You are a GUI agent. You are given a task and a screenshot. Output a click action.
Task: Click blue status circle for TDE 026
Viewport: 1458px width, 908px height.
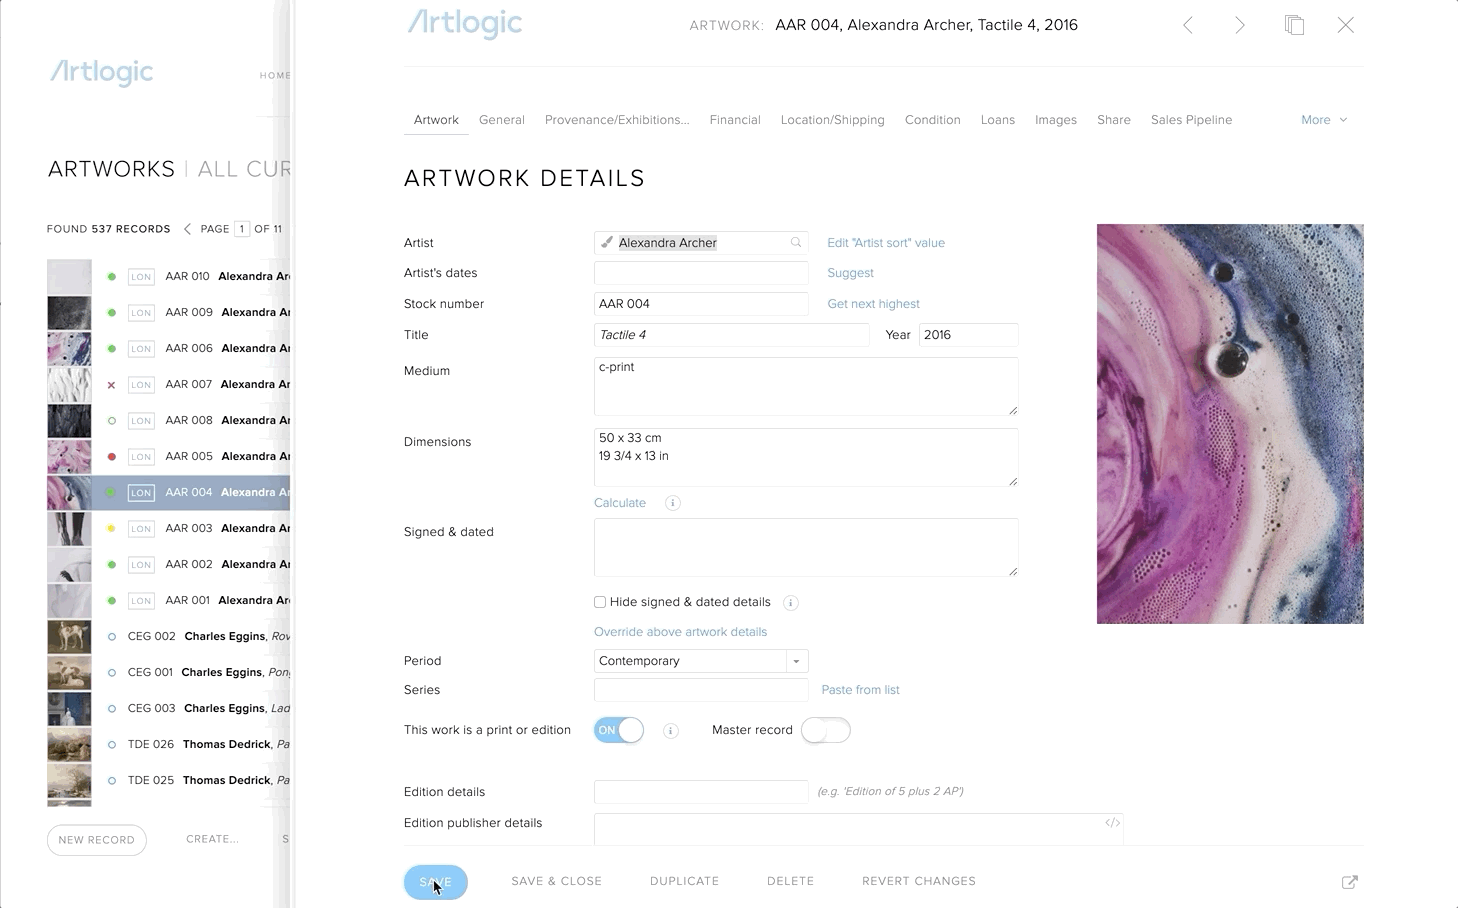[112, 745]
